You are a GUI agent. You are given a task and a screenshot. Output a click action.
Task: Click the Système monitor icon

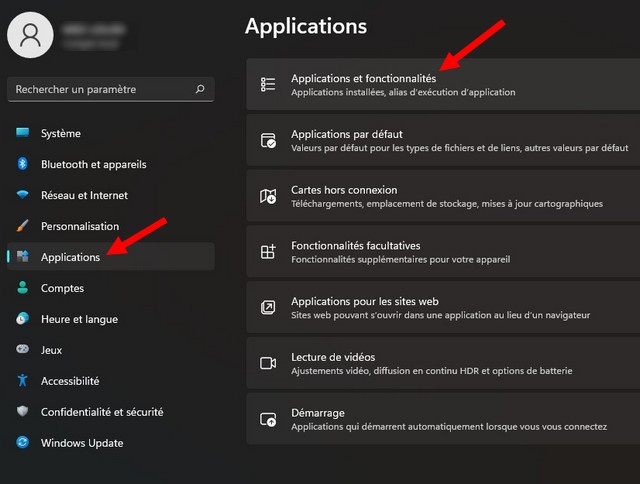point(22,133)
